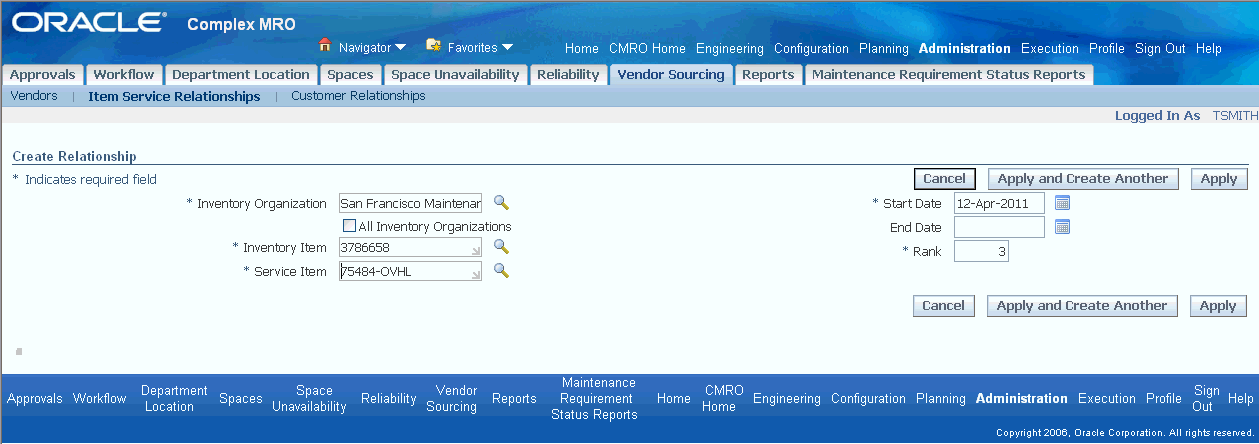The width and height of the screenshot is (1259, 444).
Task: Click the top Apply and Create Another button
Action: click(1083, 179)
